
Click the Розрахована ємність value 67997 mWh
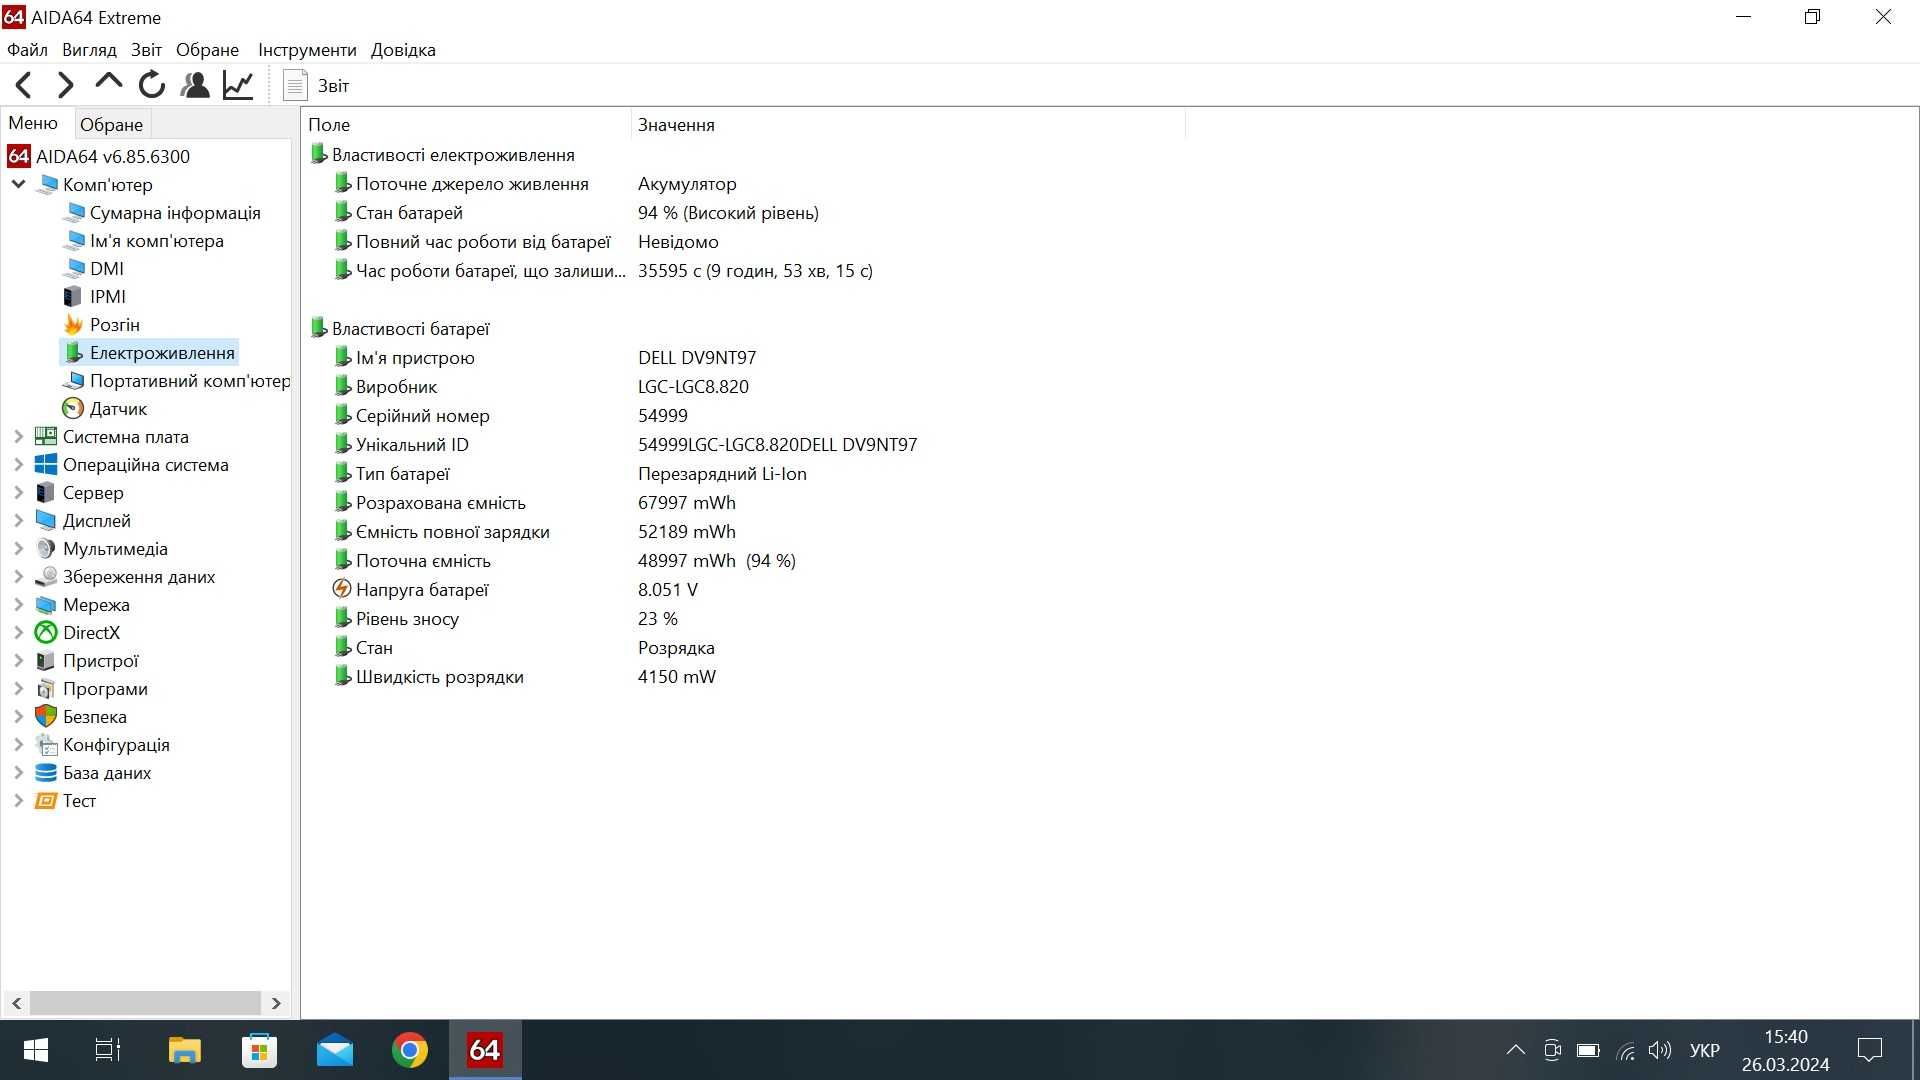click(687, 503)
